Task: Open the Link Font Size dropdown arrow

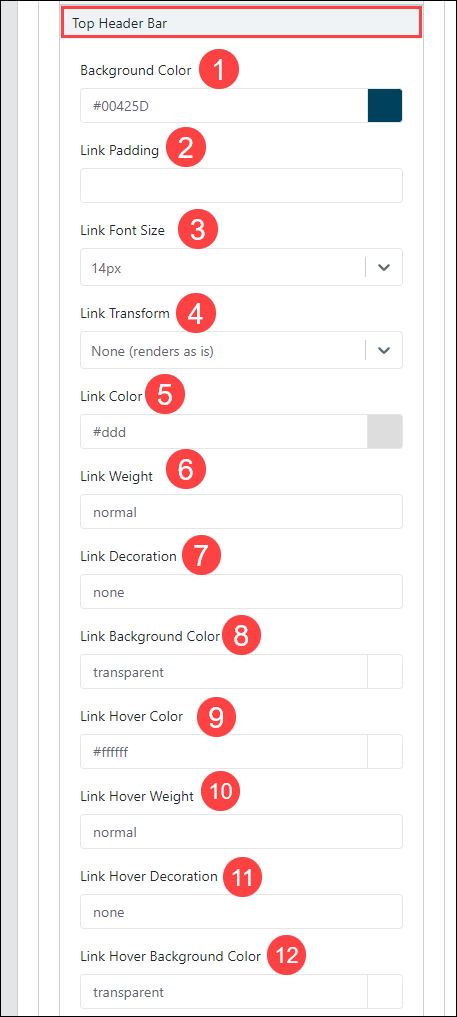Action: 384,267
